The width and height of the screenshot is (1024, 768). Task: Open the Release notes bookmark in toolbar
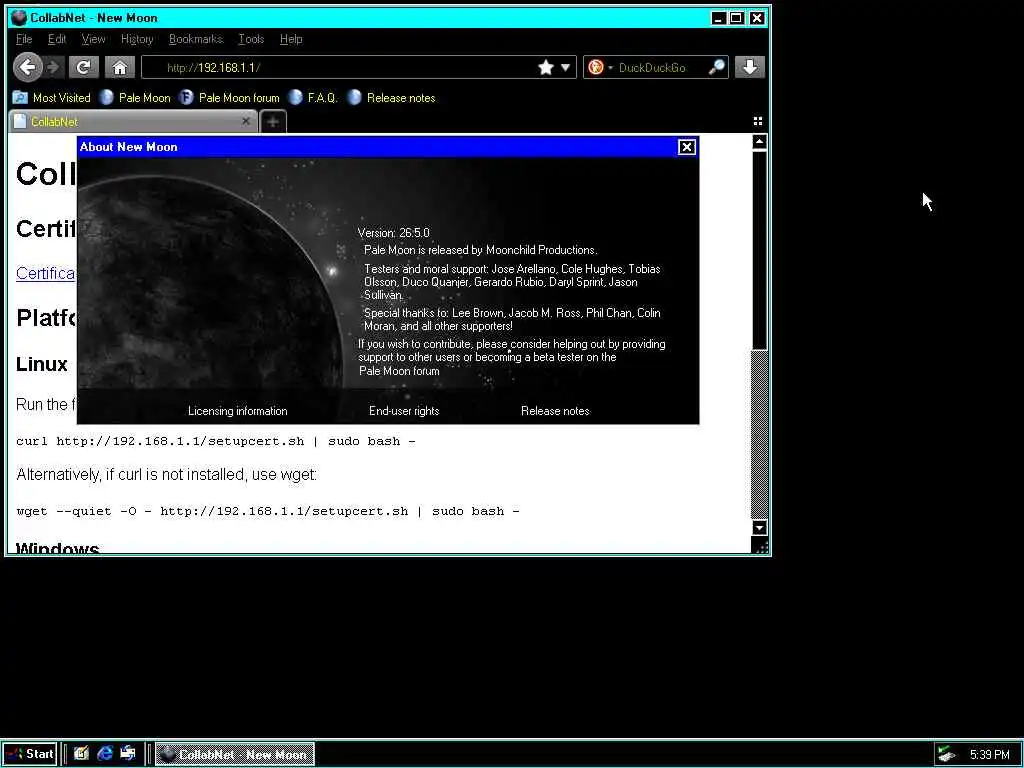[391, 98]
